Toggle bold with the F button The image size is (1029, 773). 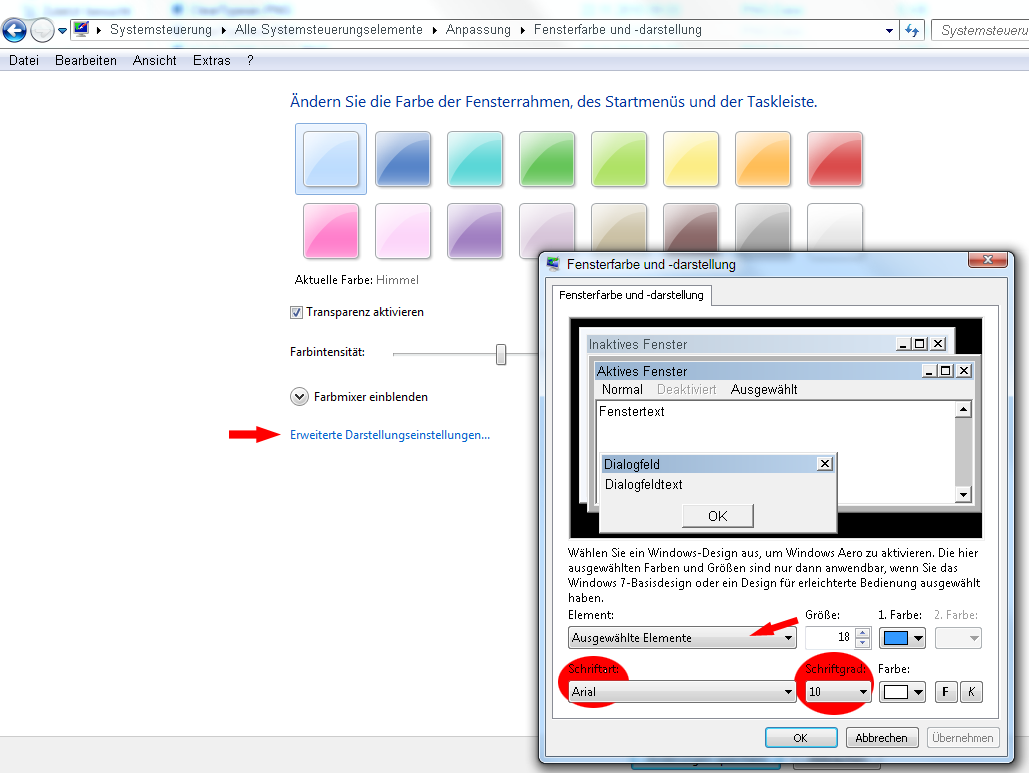tap(946, 692)
